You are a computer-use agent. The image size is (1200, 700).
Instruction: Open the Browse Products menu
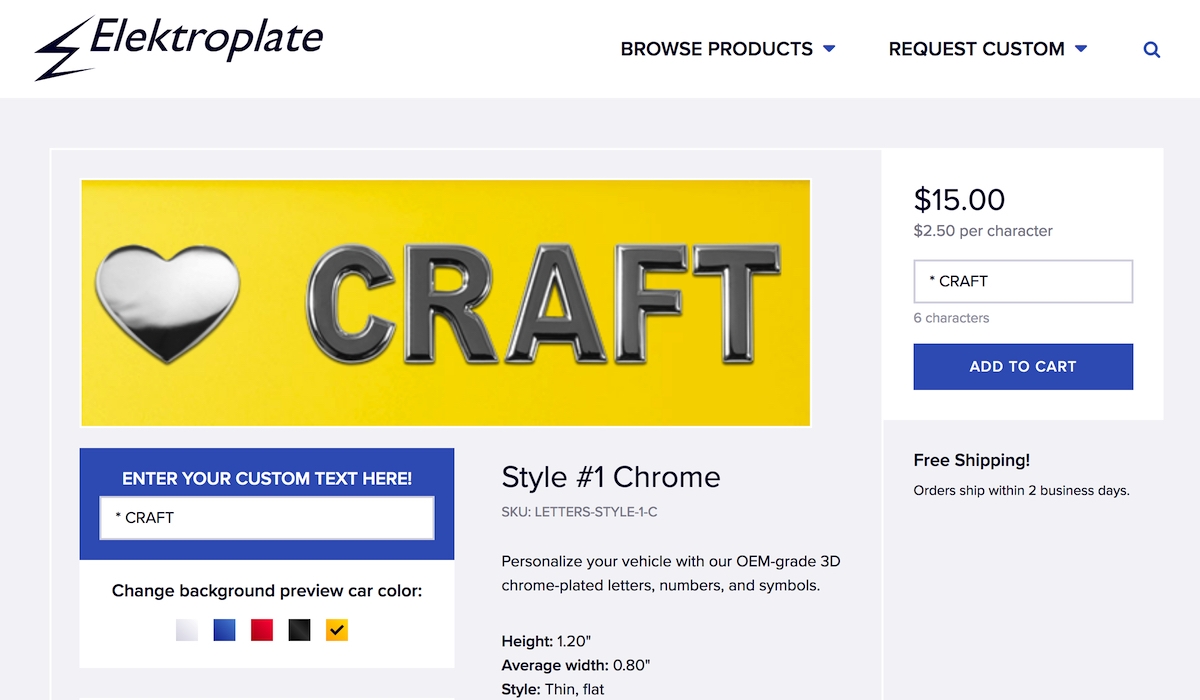[716, 49]
